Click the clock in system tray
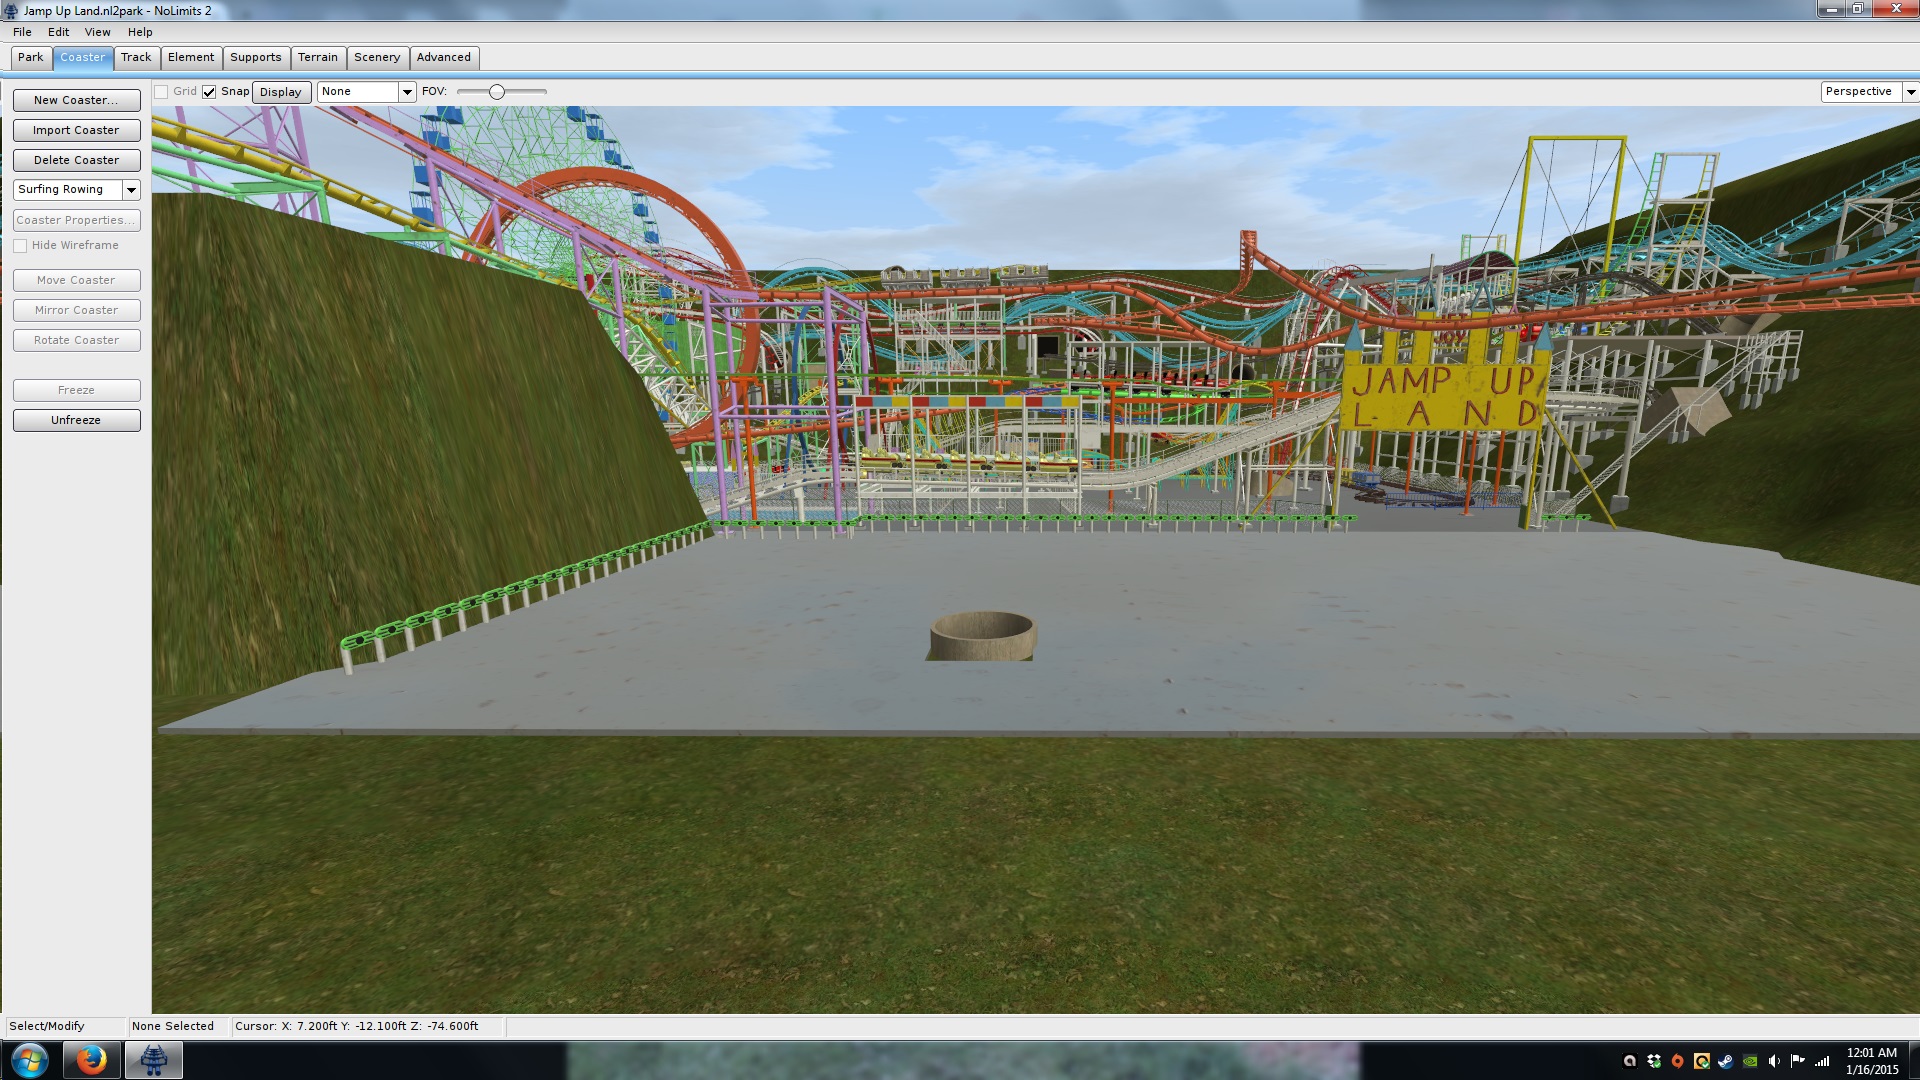Image resolution: width=1920 pixels, height=1080 pixels. tap(1871, 1061)
